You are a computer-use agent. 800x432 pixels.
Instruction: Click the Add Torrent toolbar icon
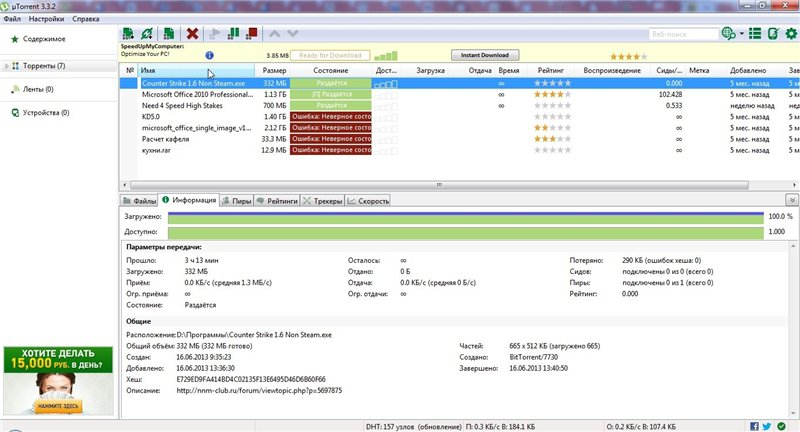pyautogui.click(x=127, y=34)
